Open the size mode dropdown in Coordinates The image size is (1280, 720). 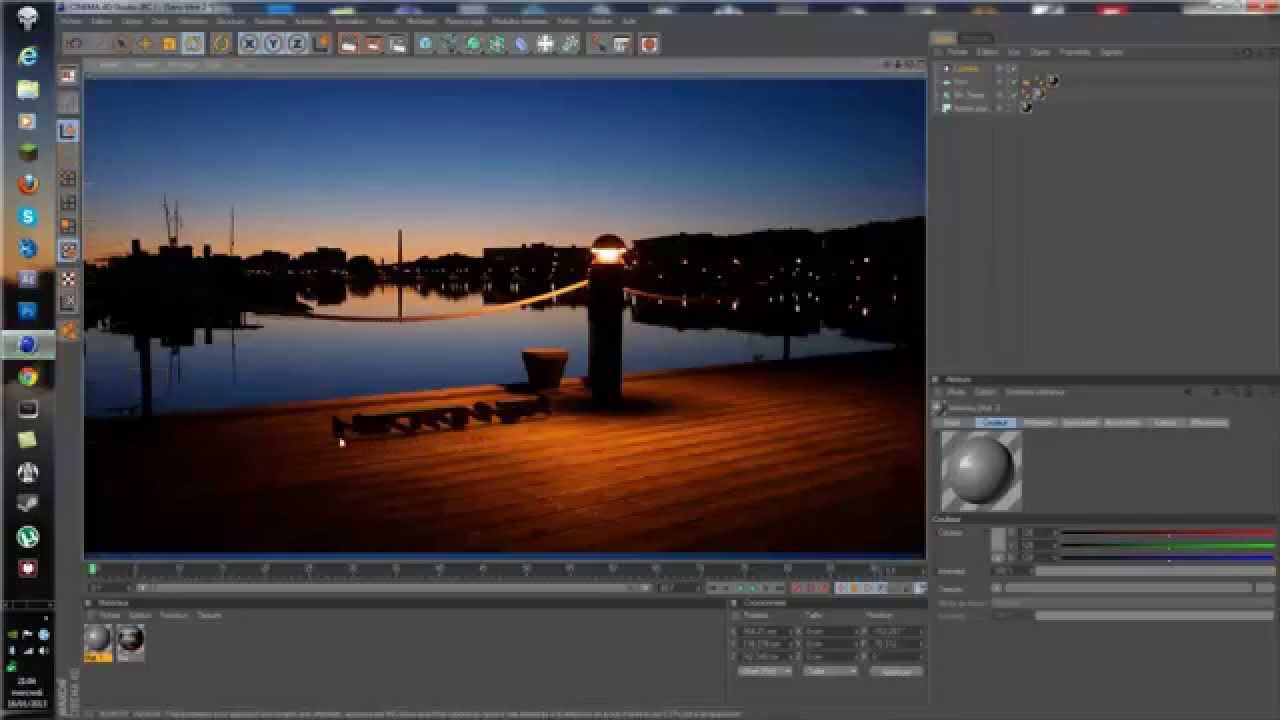click(830, 671)
